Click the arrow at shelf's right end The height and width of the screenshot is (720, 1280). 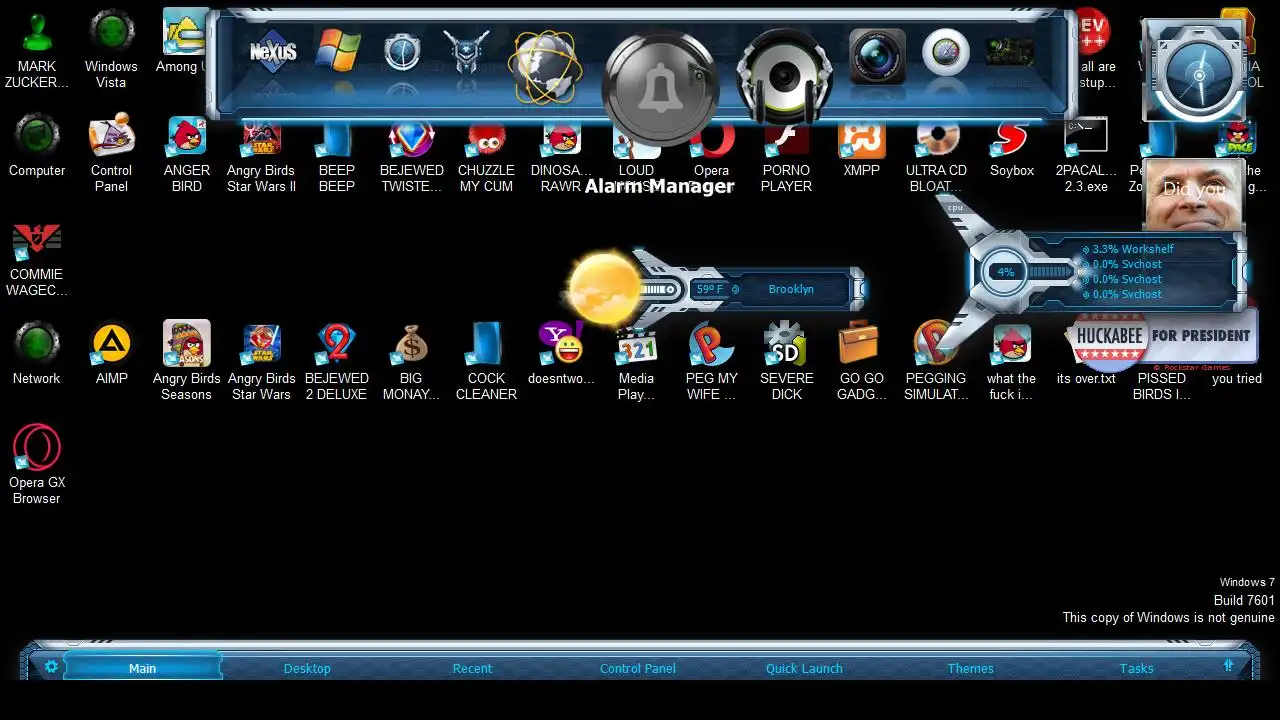click(x=1228, y=666)
